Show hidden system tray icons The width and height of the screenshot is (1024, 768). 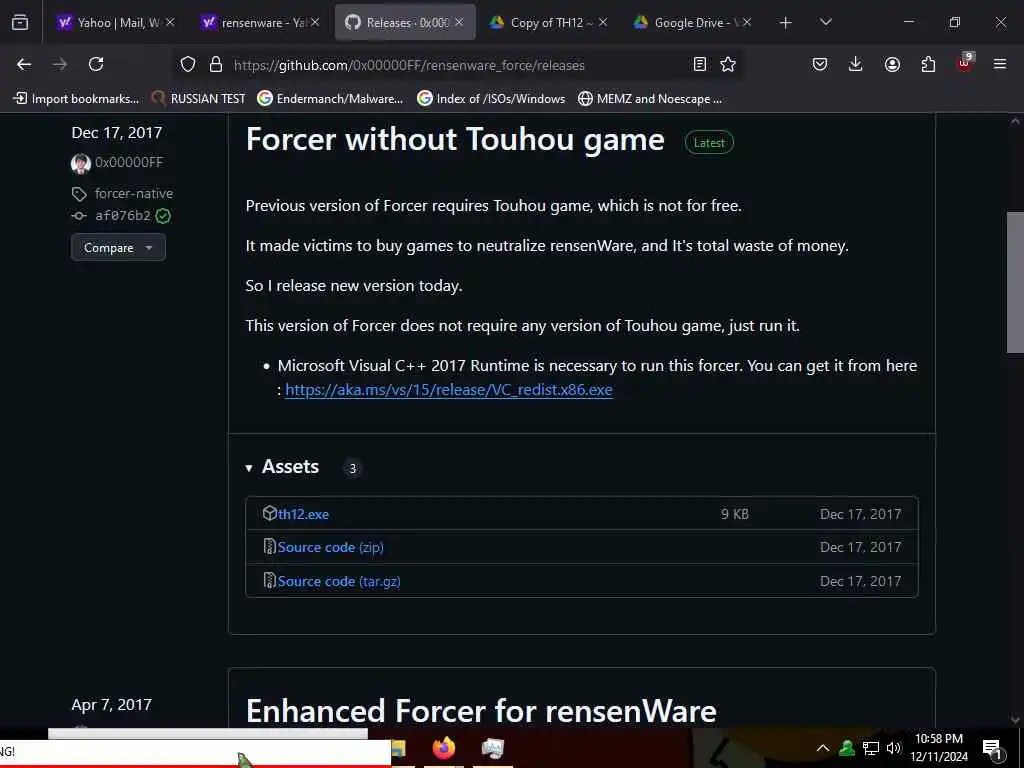click(823, 748)
